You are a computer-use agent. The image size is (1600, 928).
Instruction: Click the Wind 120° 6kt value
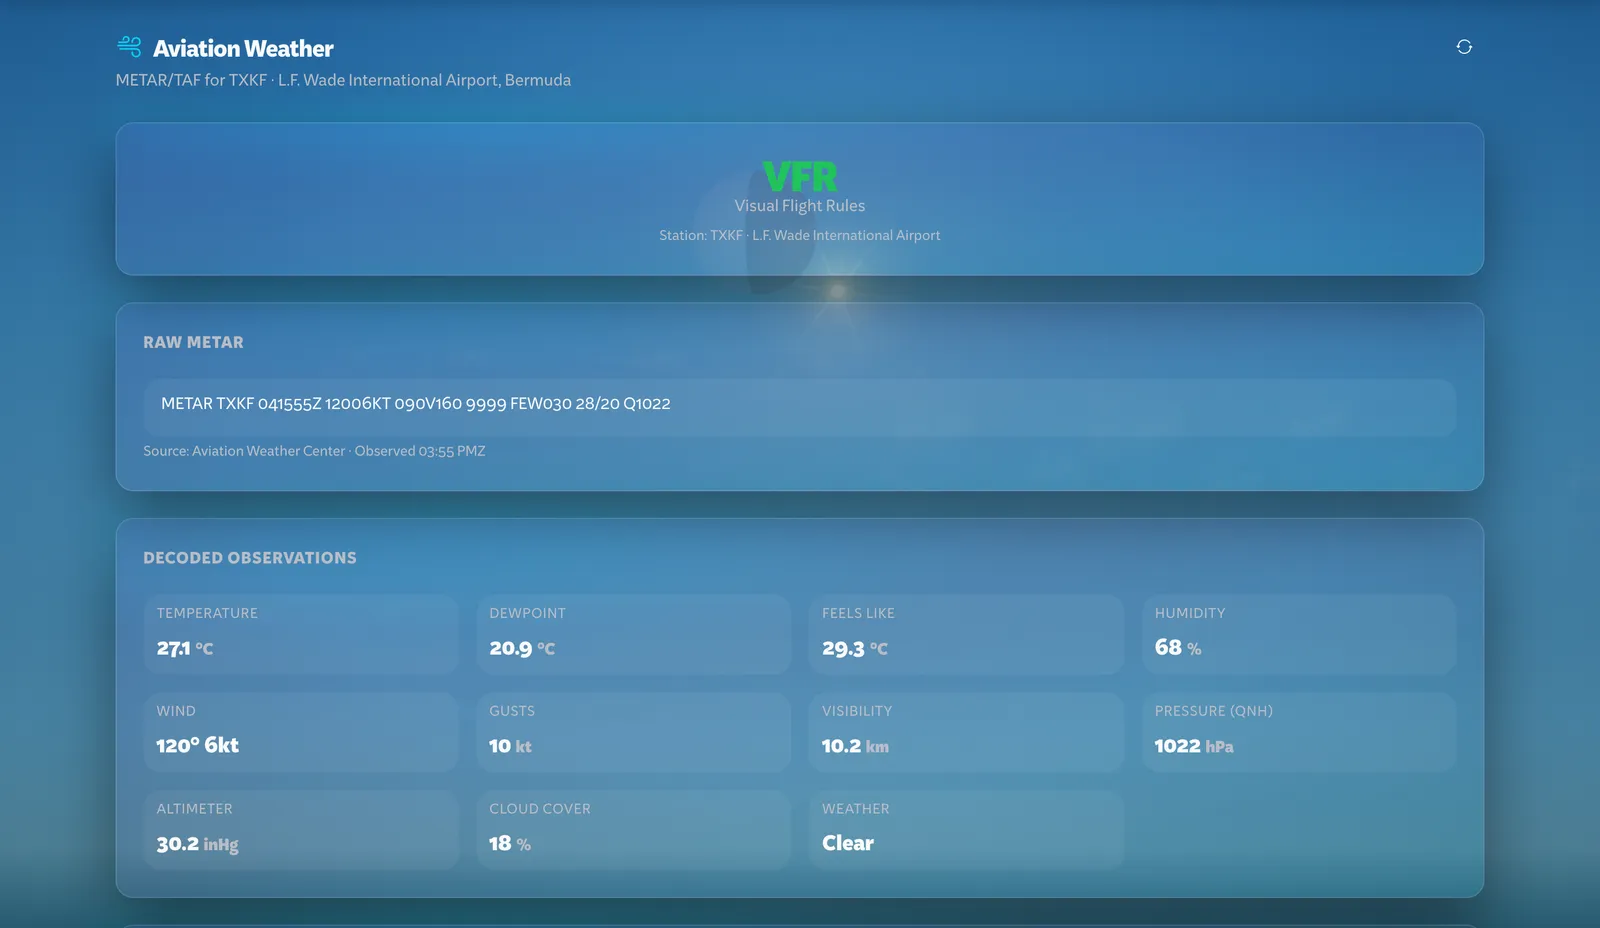point(198,745)
